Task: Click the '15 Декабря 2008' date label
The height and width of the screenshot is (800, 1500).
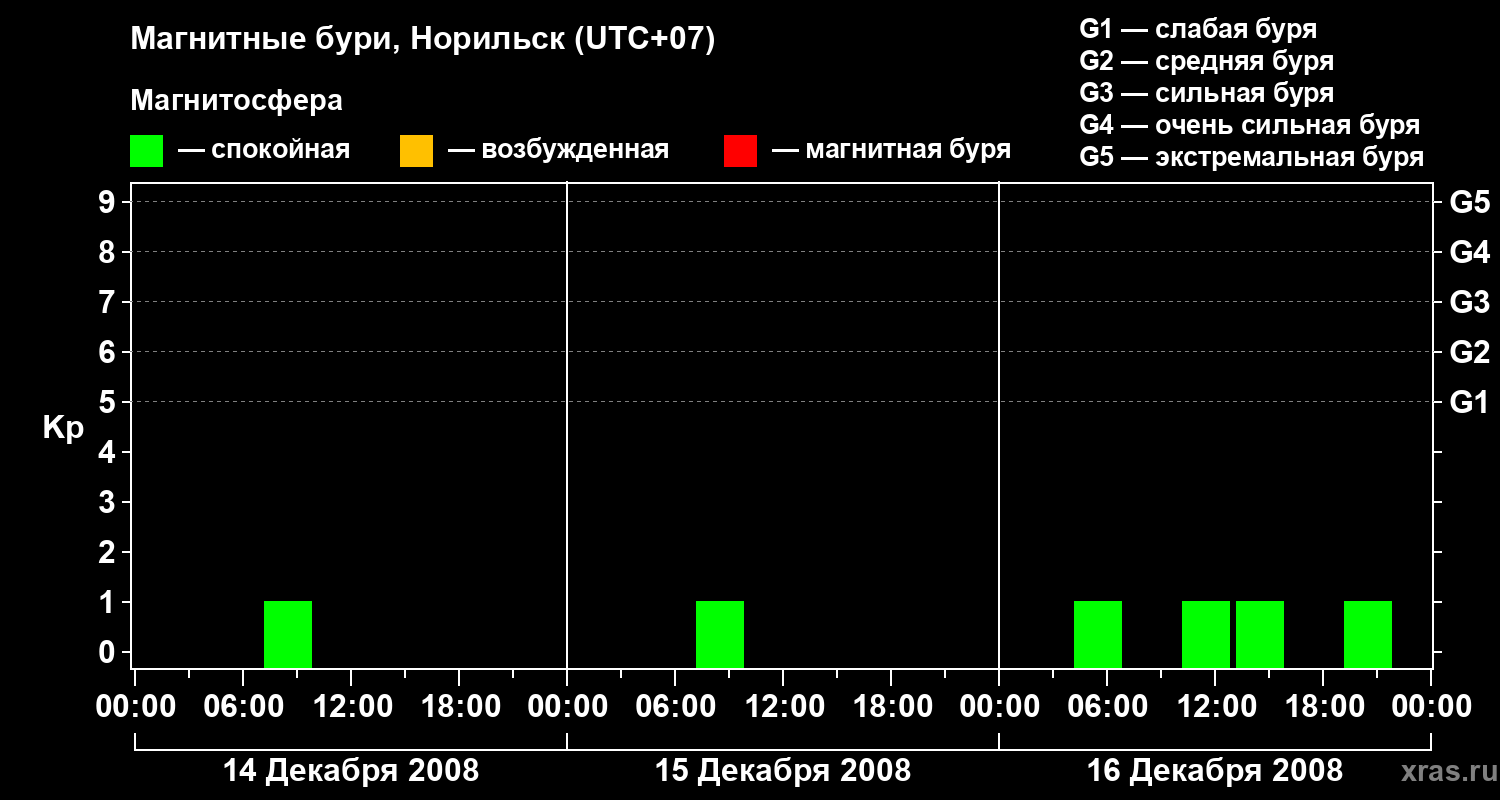Action: point(783,771)
